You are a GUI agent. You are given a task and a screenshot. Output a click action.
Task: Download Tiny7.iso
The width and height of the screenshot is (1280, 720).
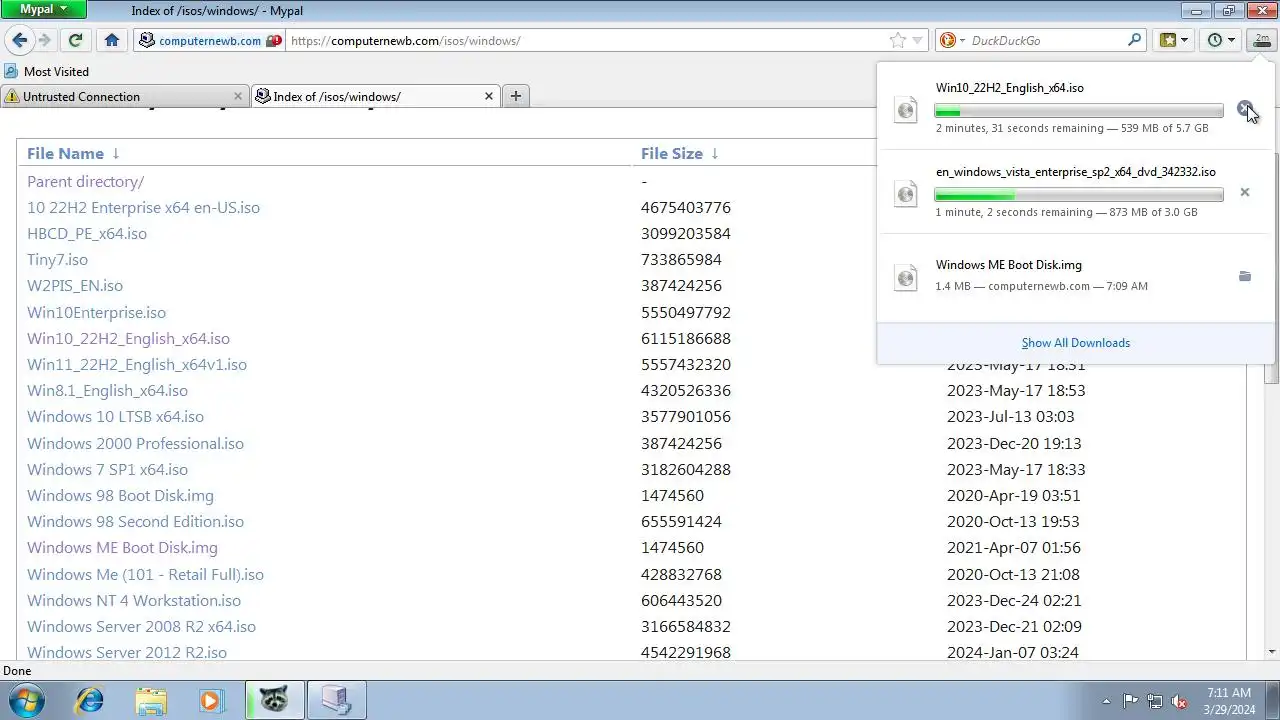coord(57,260)
